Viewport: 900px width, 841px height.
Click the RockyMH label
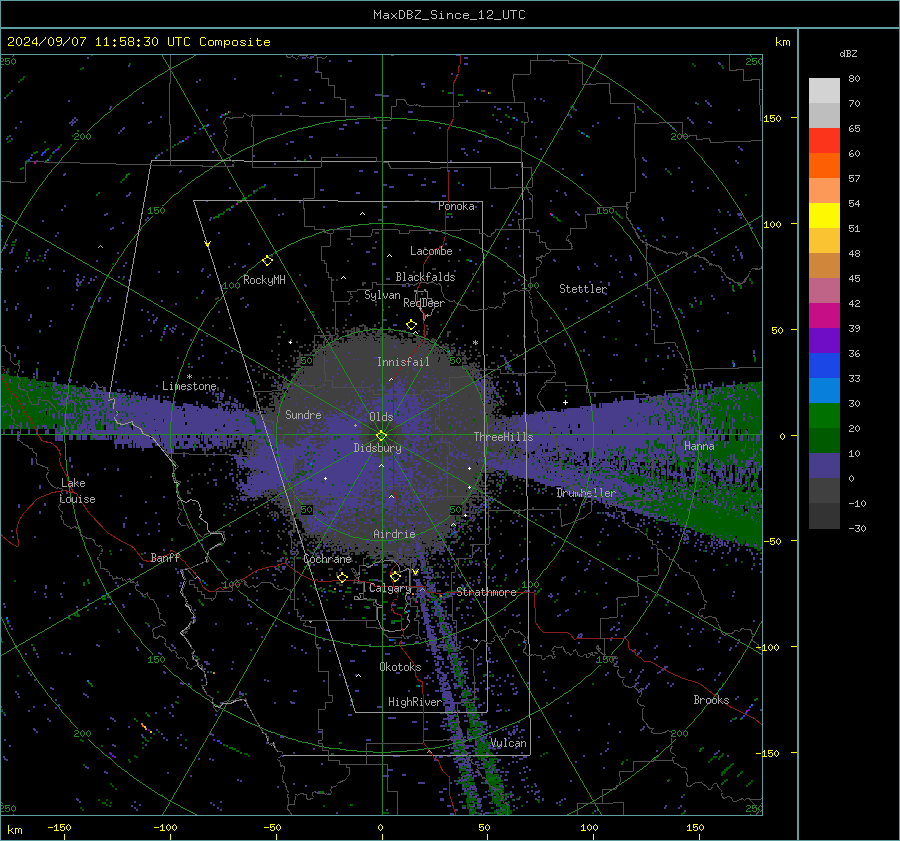[264, 280]
